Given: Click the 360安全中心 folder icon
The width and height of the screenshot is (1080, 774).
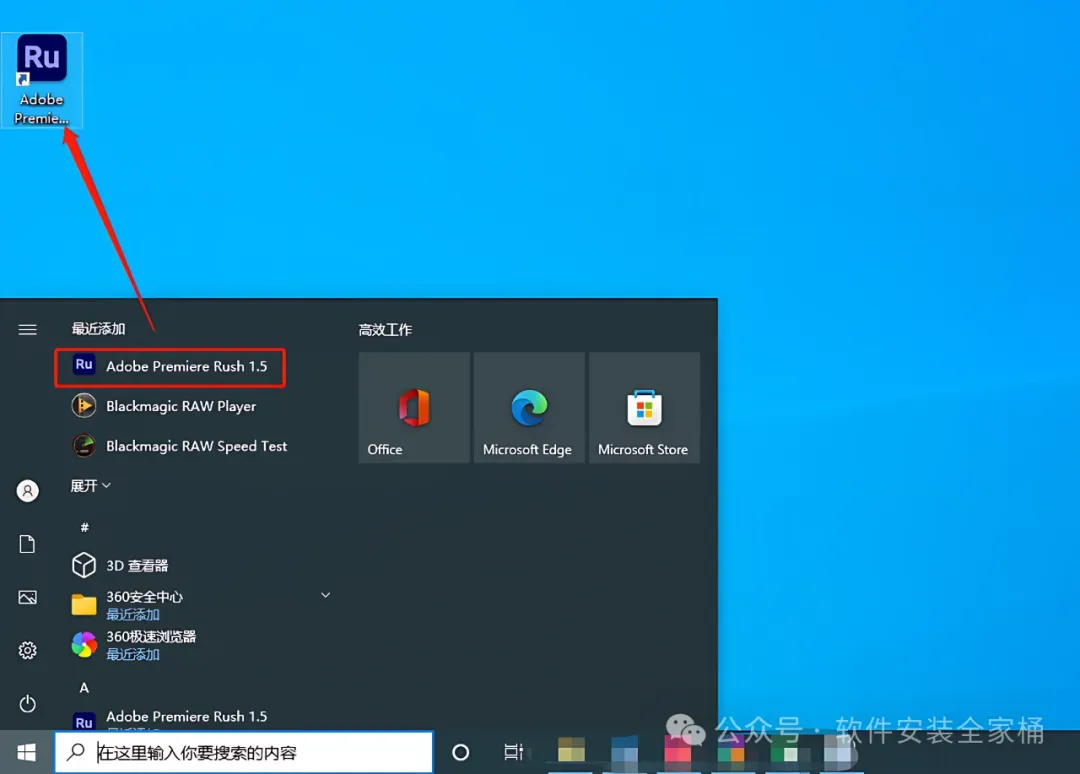Looking at the screenshot, I should click(84, 605).
